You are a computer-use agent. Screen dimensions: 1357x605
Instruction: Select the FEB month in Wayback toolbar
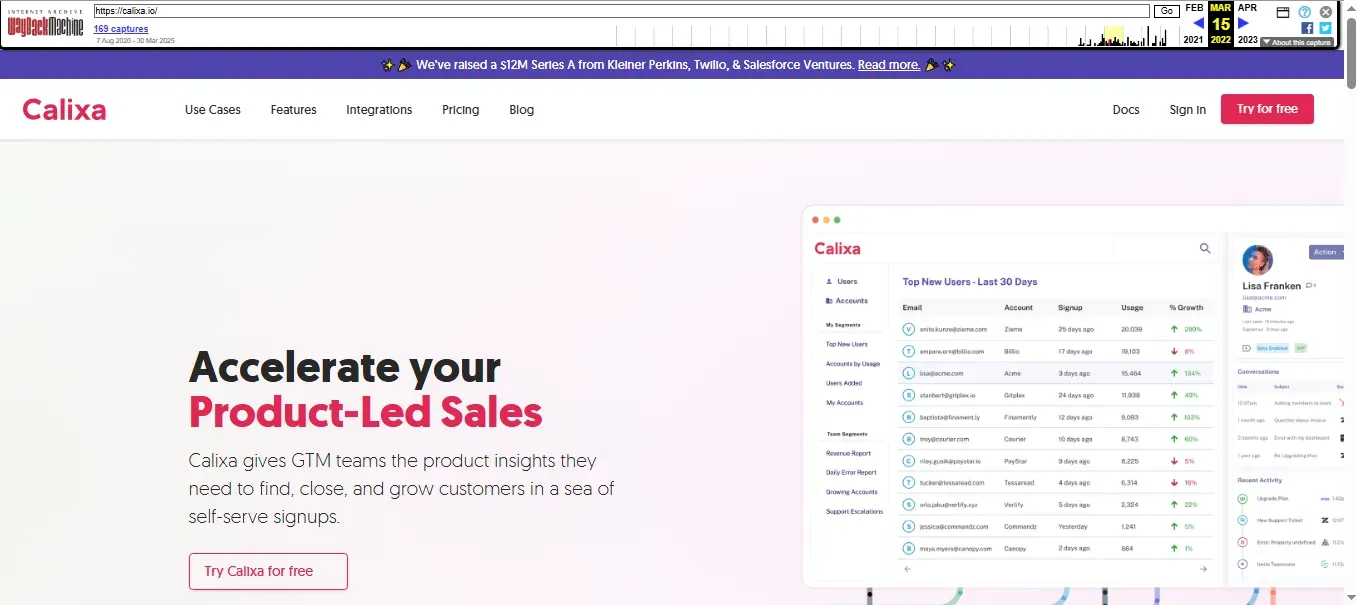click(x=1194, y=7)
